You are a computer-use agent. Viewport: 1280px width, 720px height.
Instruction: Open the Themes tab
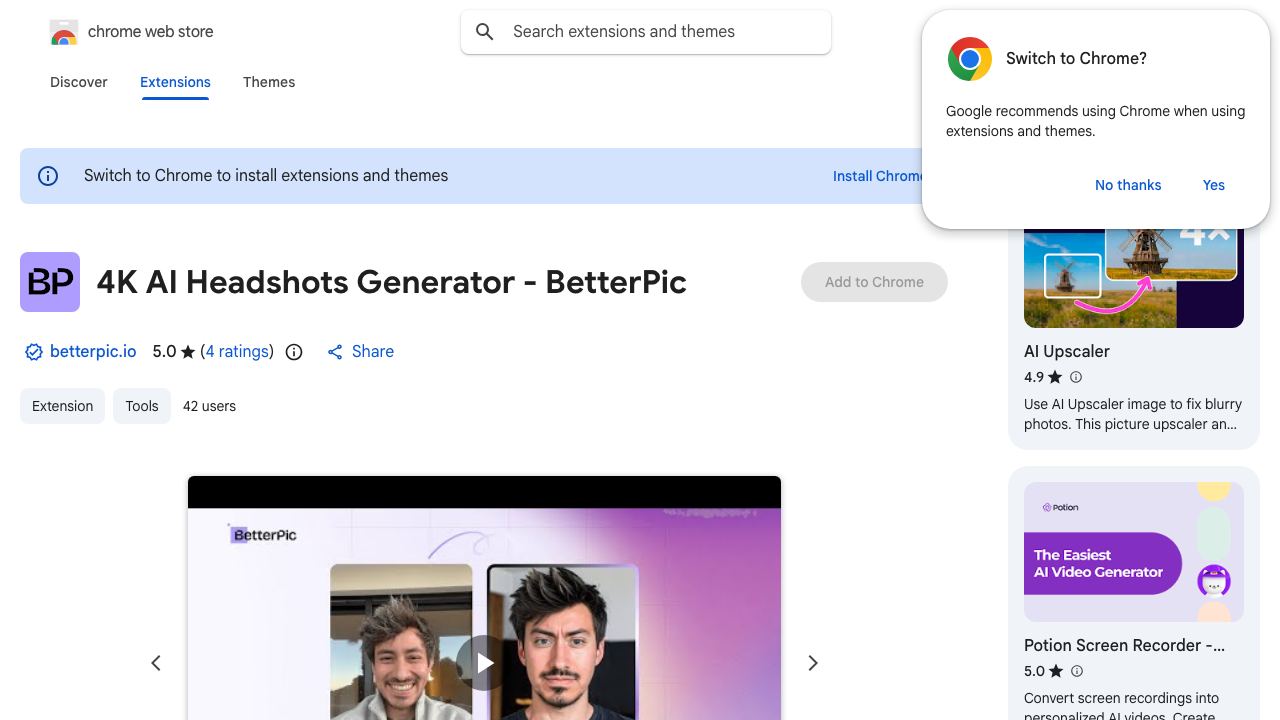[x=269, y=82]
